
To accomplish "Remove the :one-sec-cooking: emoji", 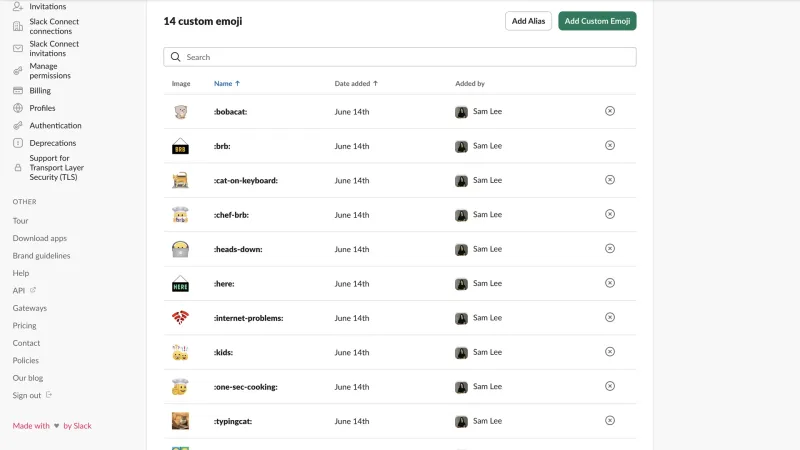I will (x=610, y=386).
